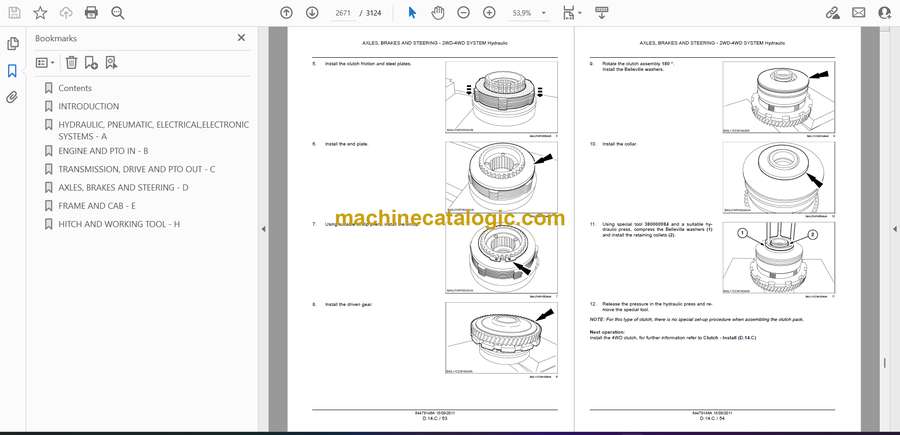Click driven gear illustration on left page
Screen dimensions: 900x435
click(501, 338)
